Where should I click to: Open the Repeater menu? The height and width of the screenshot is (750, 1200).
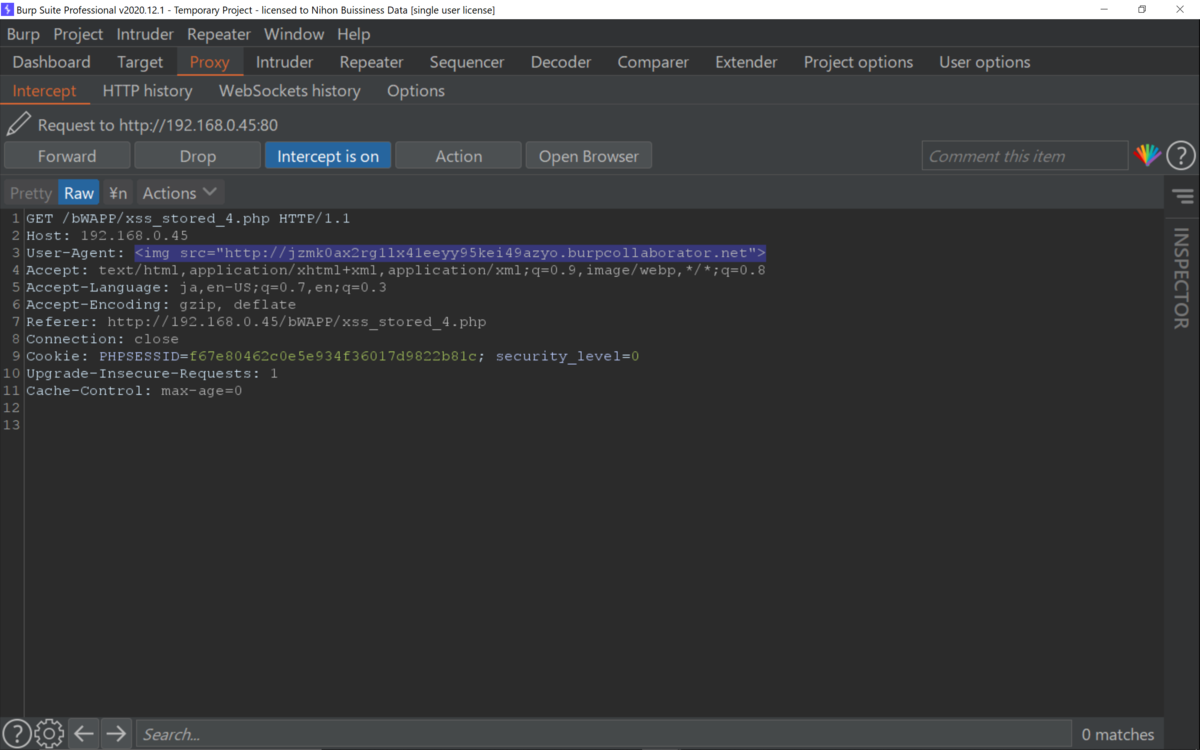219,34
